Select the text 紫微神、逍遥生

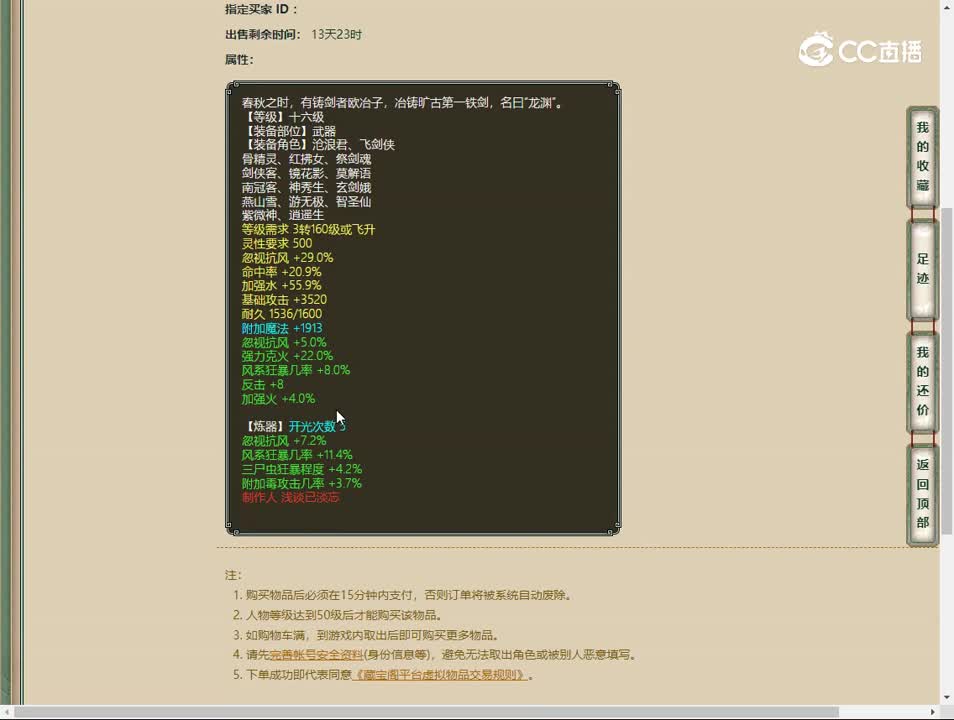click(283, 215)
